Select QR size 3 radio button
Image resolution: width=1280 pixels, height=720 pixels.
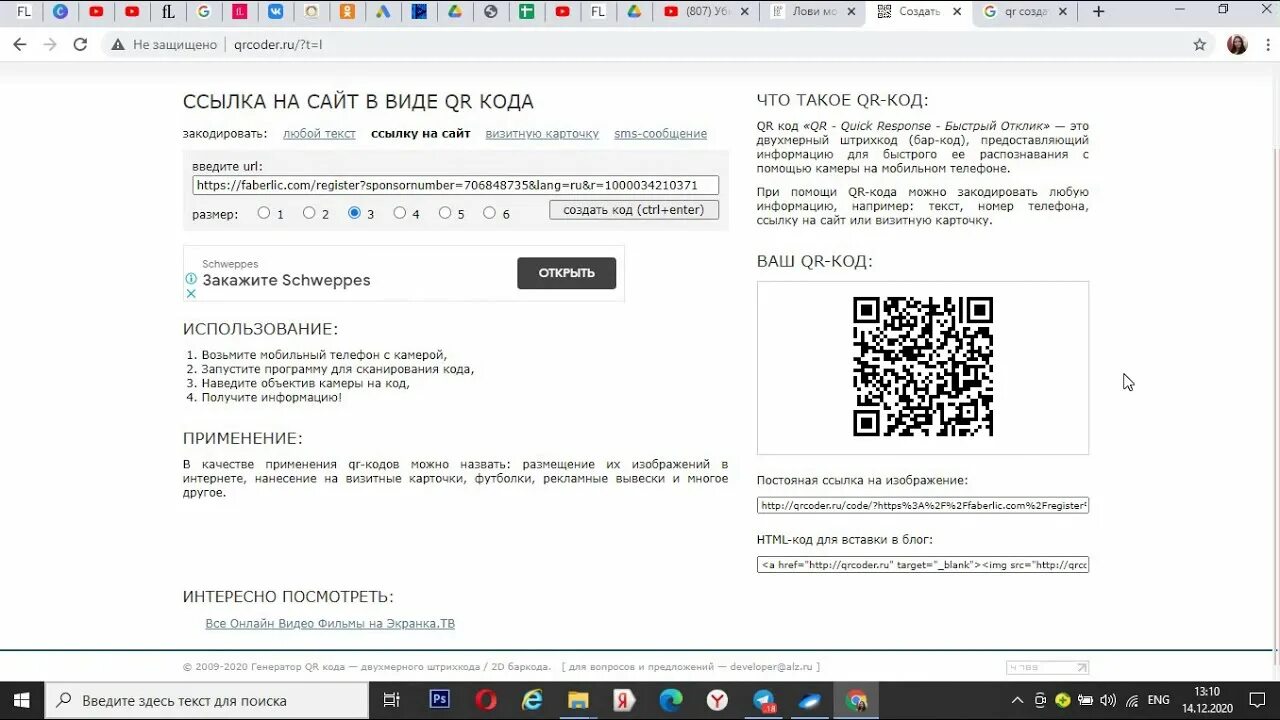(x=354, y=212)
